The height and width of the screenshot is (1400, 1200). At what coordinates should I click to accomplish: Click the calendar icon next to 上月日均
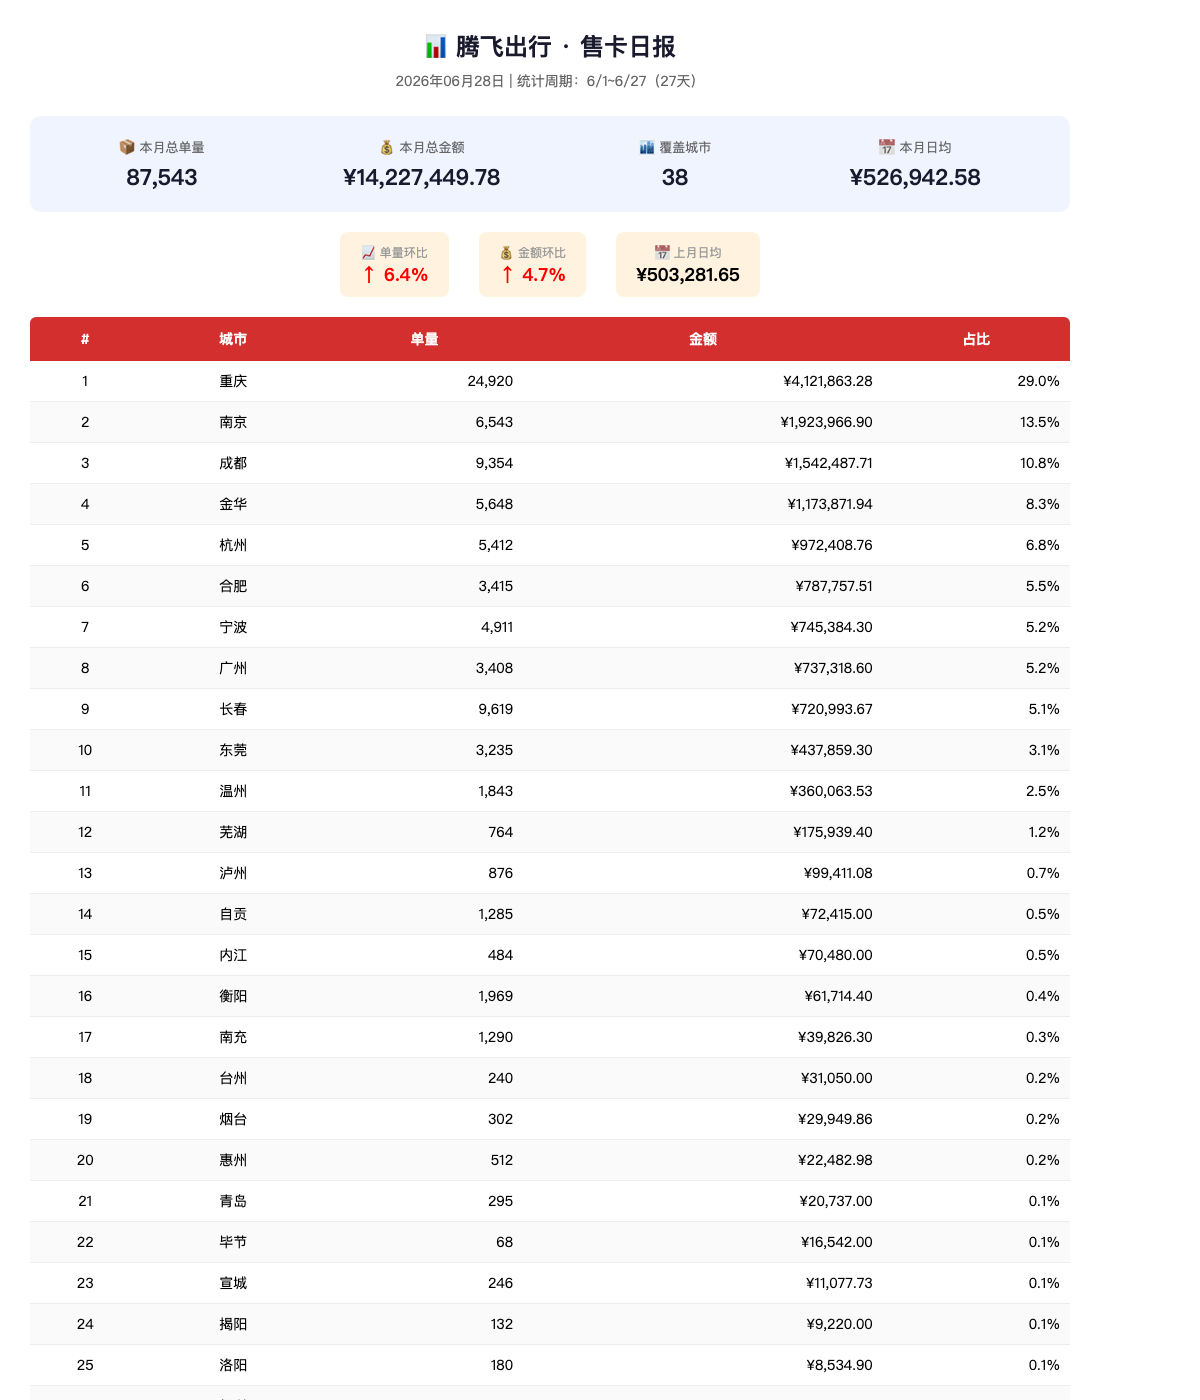(662, 253)
